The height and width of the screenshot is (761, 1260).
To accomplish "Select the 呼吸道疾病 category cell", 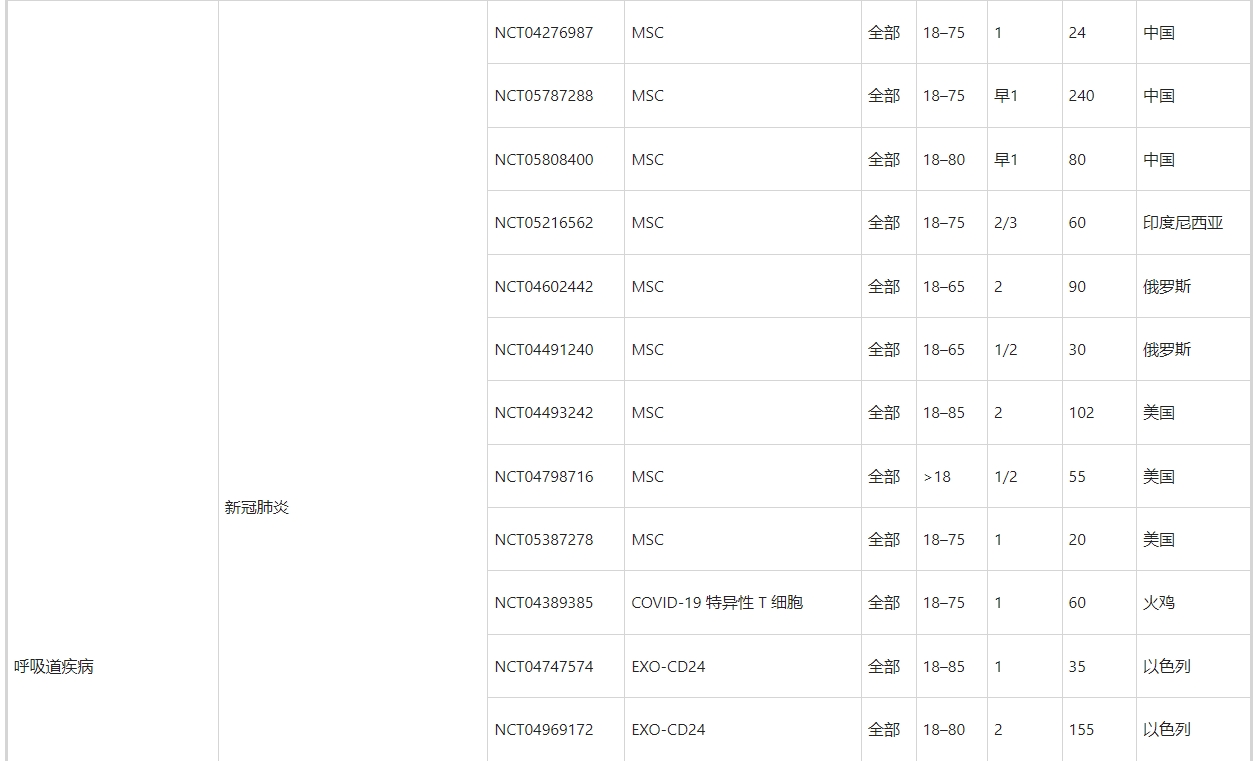I will (54, 667).
